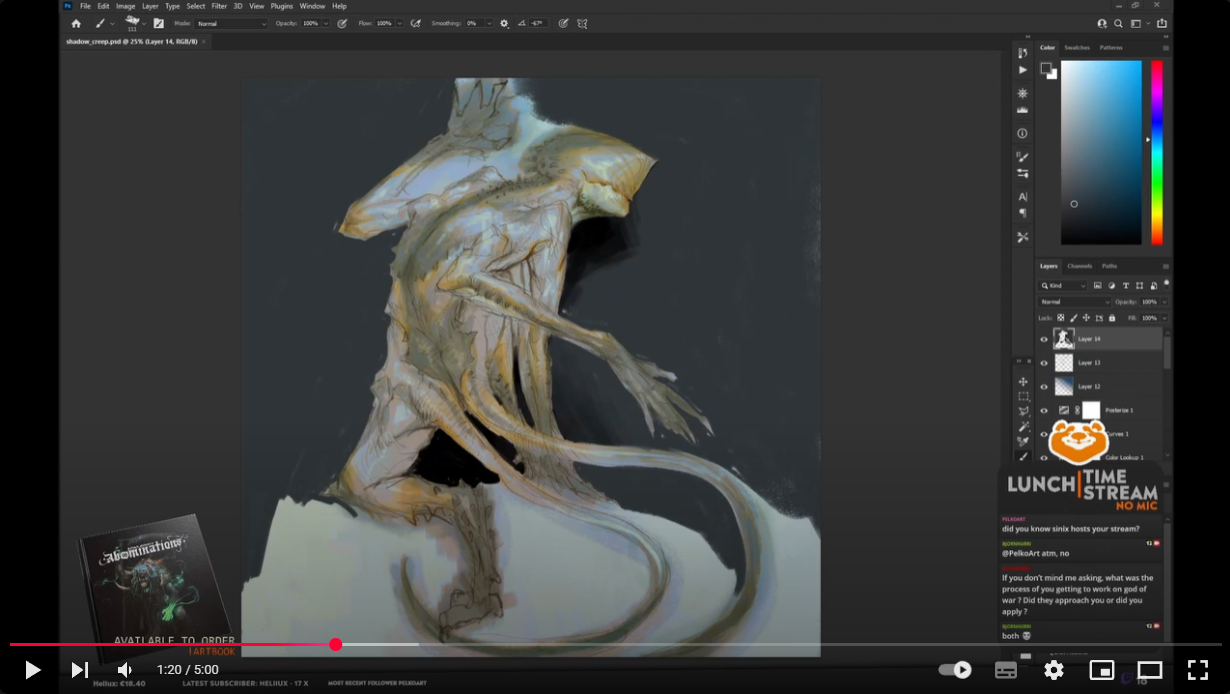Open smoothing options gear icon
The width and height of the screenshot is (1230, 694).
[504, 23]
